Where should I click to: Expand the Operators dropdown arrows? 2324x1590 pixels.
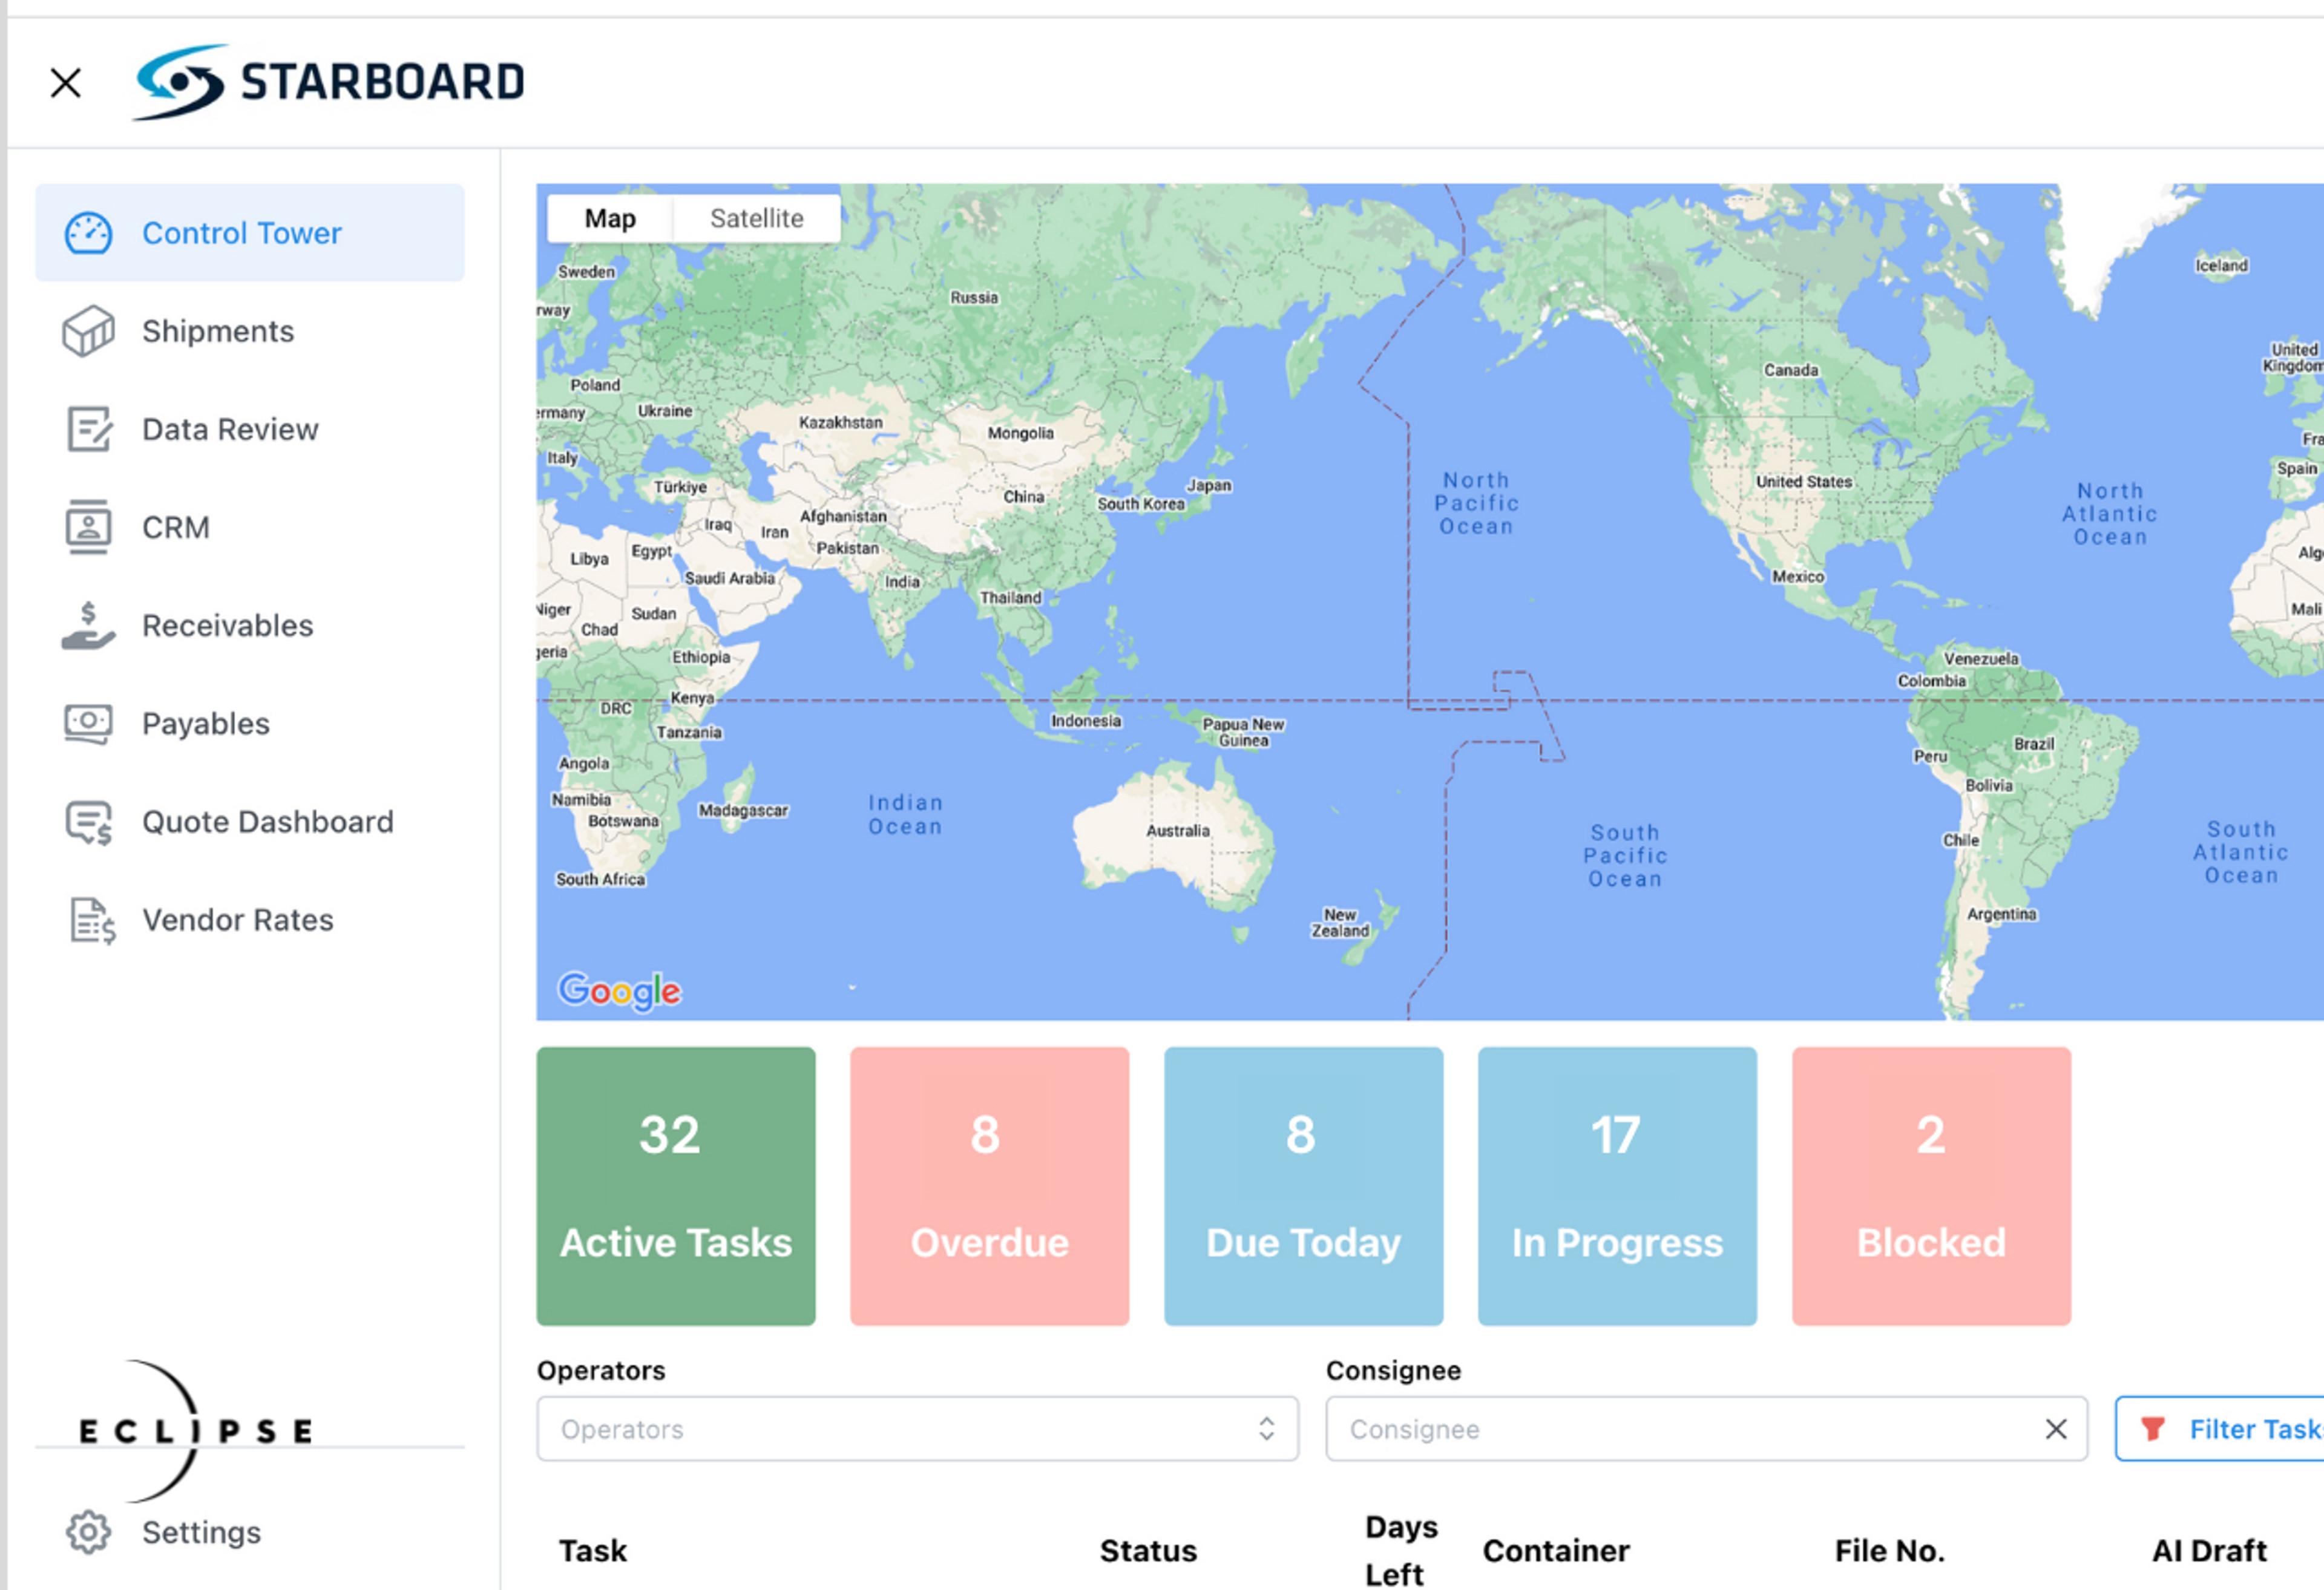1266,1429
